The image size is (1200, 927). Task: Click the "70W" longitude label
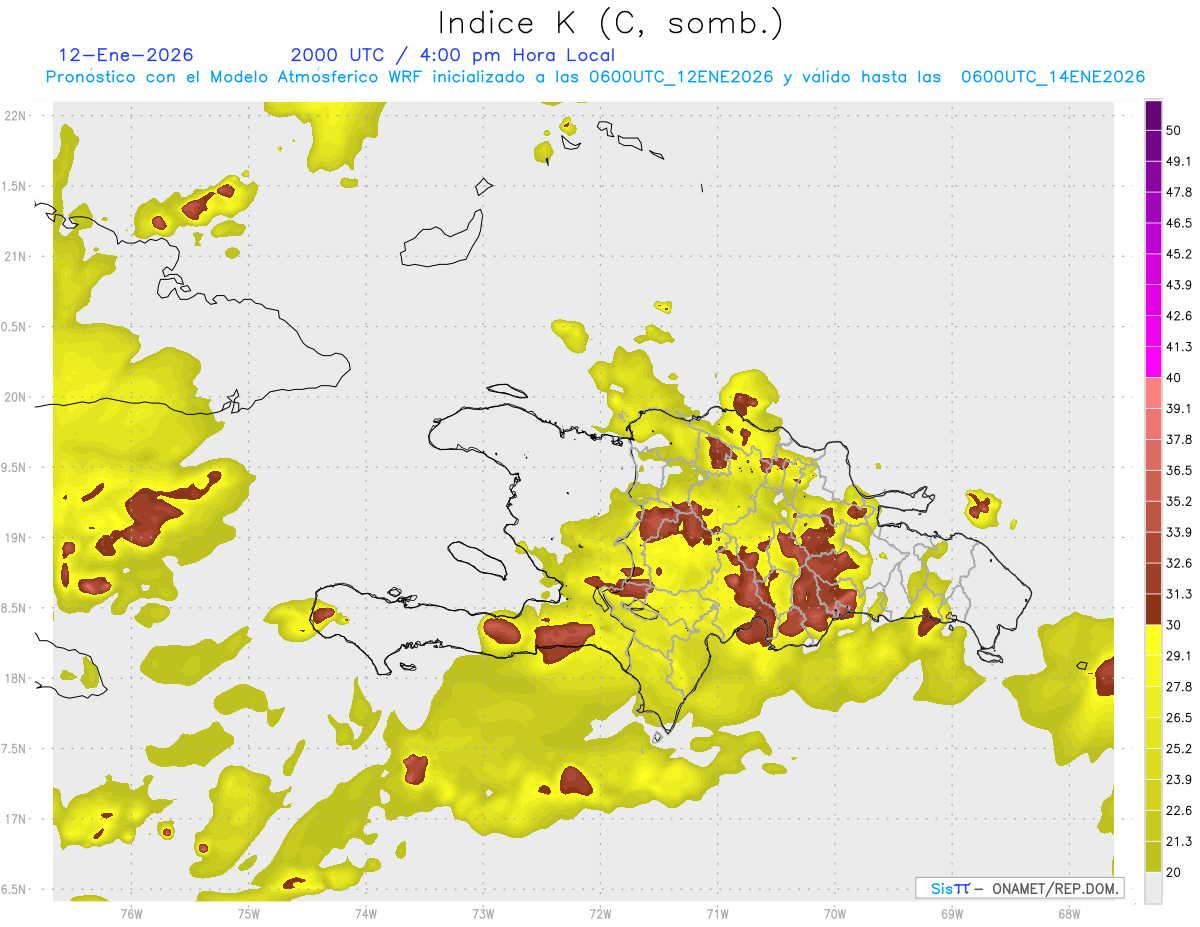click(834, 913)
